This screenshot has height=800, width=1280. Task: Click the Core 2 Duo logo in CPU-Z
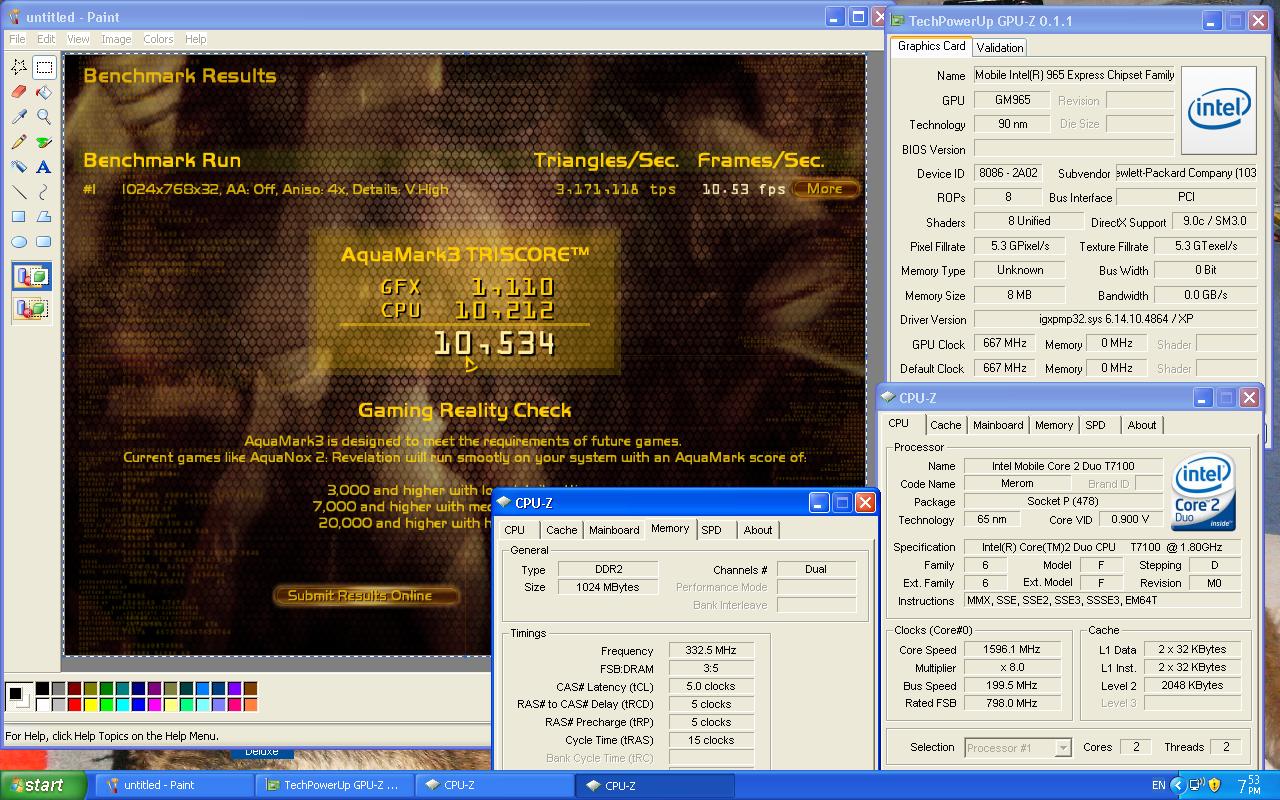click(x=1204, y=492)
